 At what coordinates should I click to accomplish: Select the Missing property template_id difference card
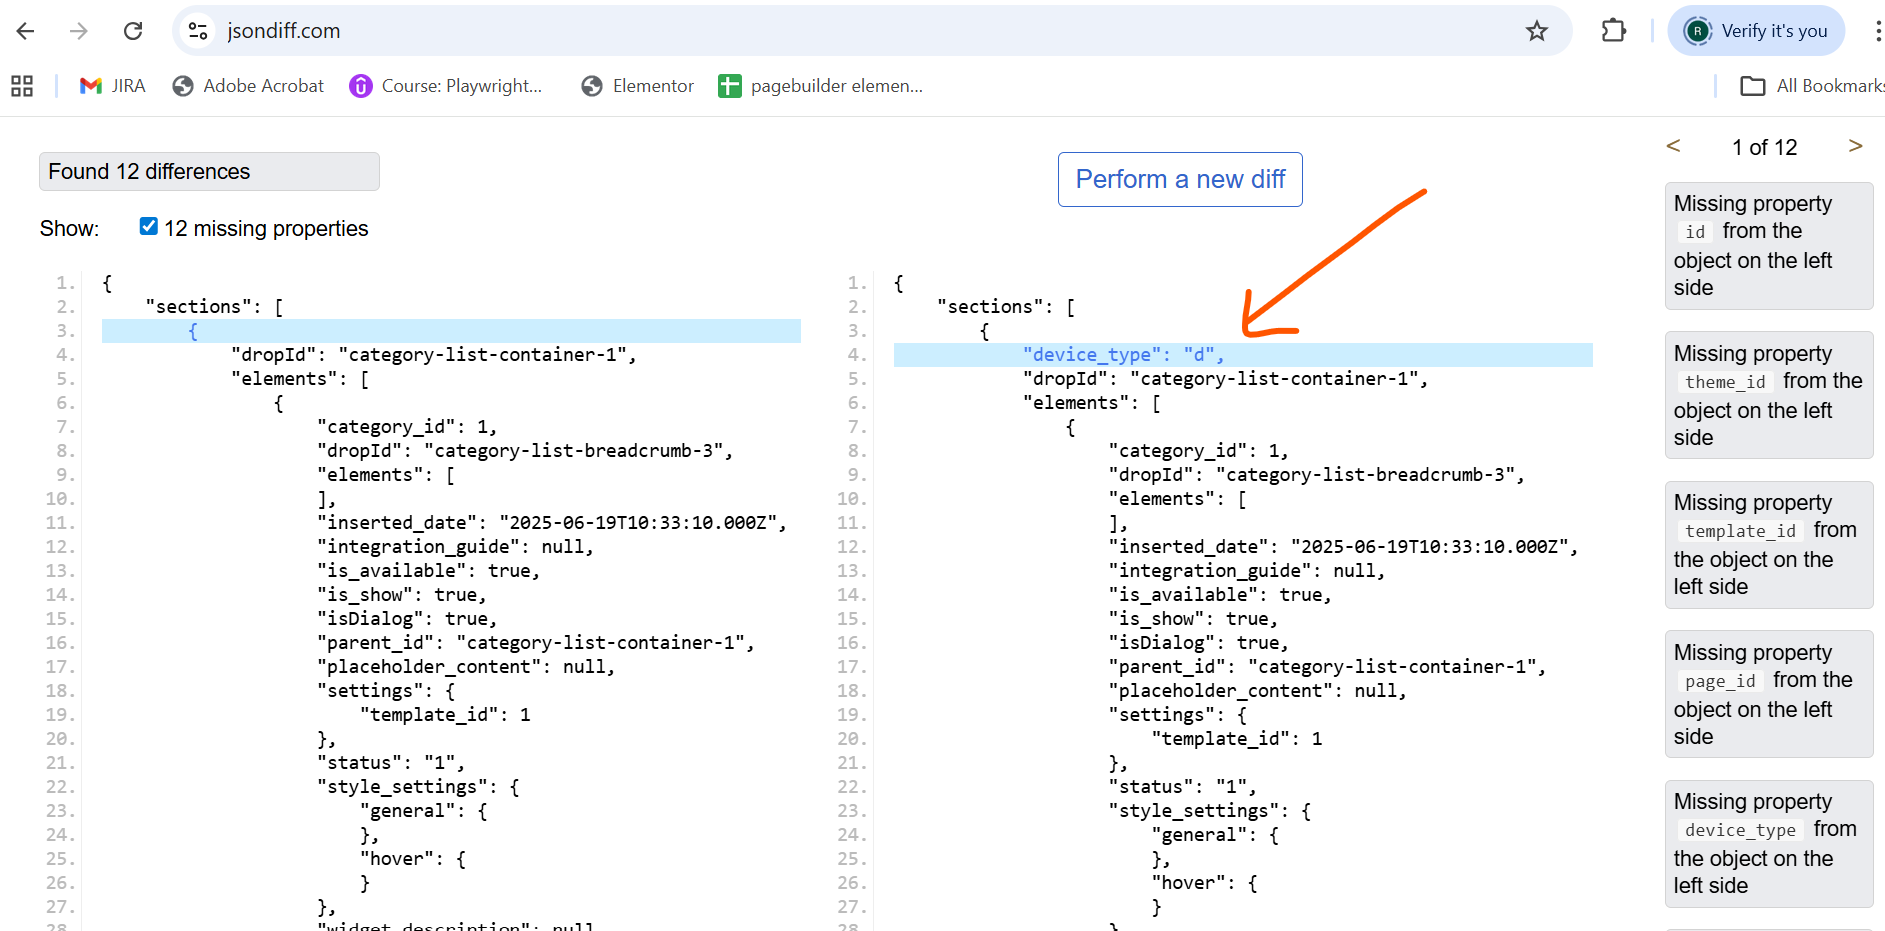click(1769, 545)
